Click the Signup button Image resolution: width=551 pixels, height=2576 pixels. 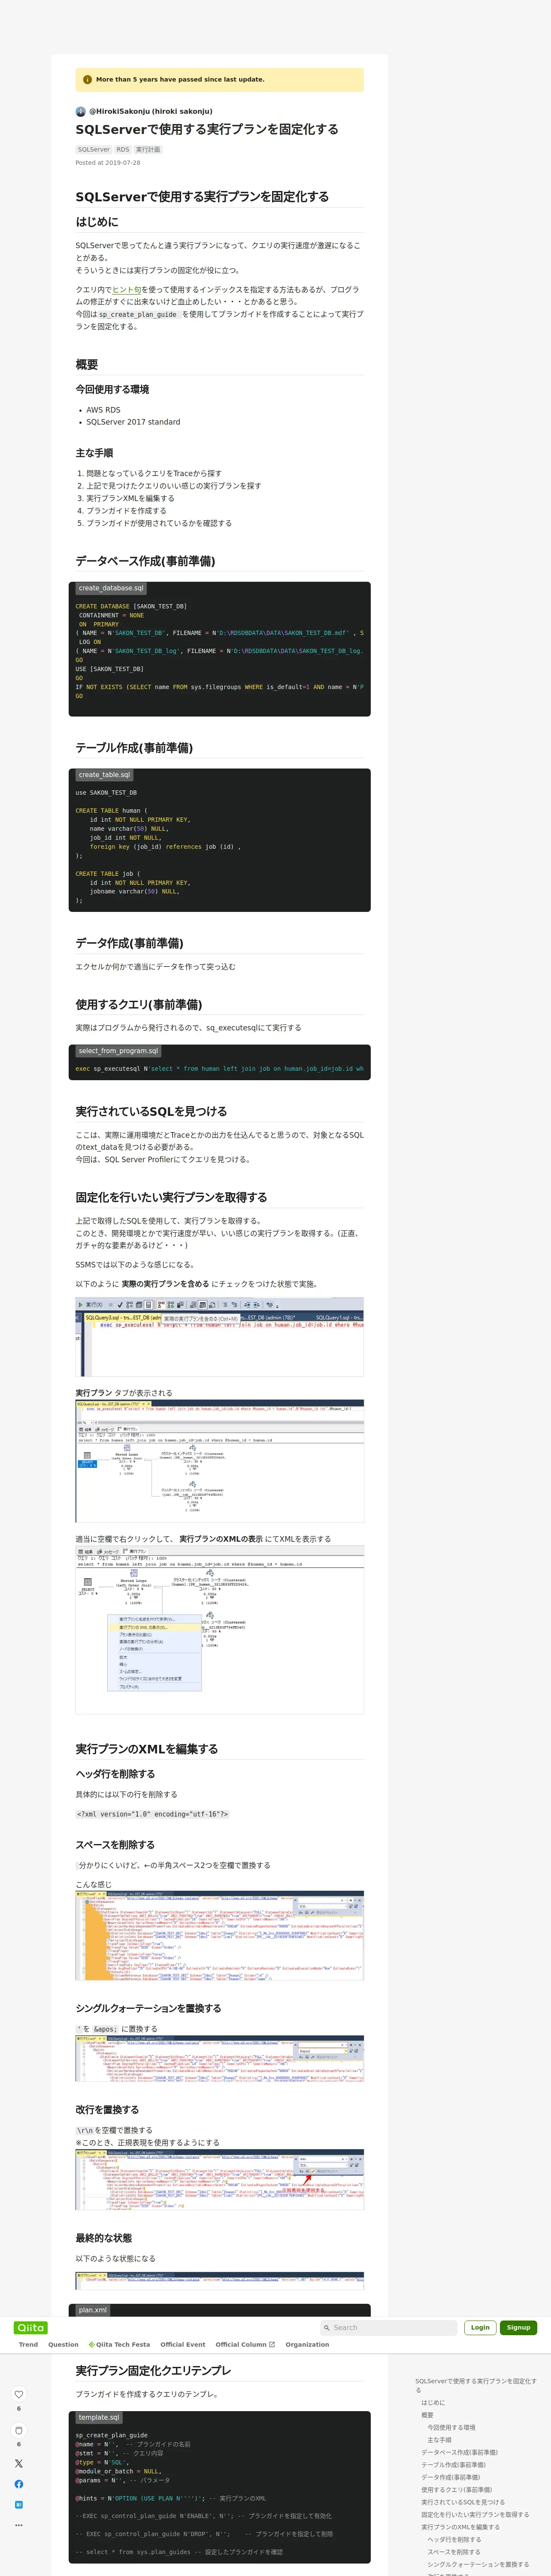pyautogui.click(x=518, y=2327)
